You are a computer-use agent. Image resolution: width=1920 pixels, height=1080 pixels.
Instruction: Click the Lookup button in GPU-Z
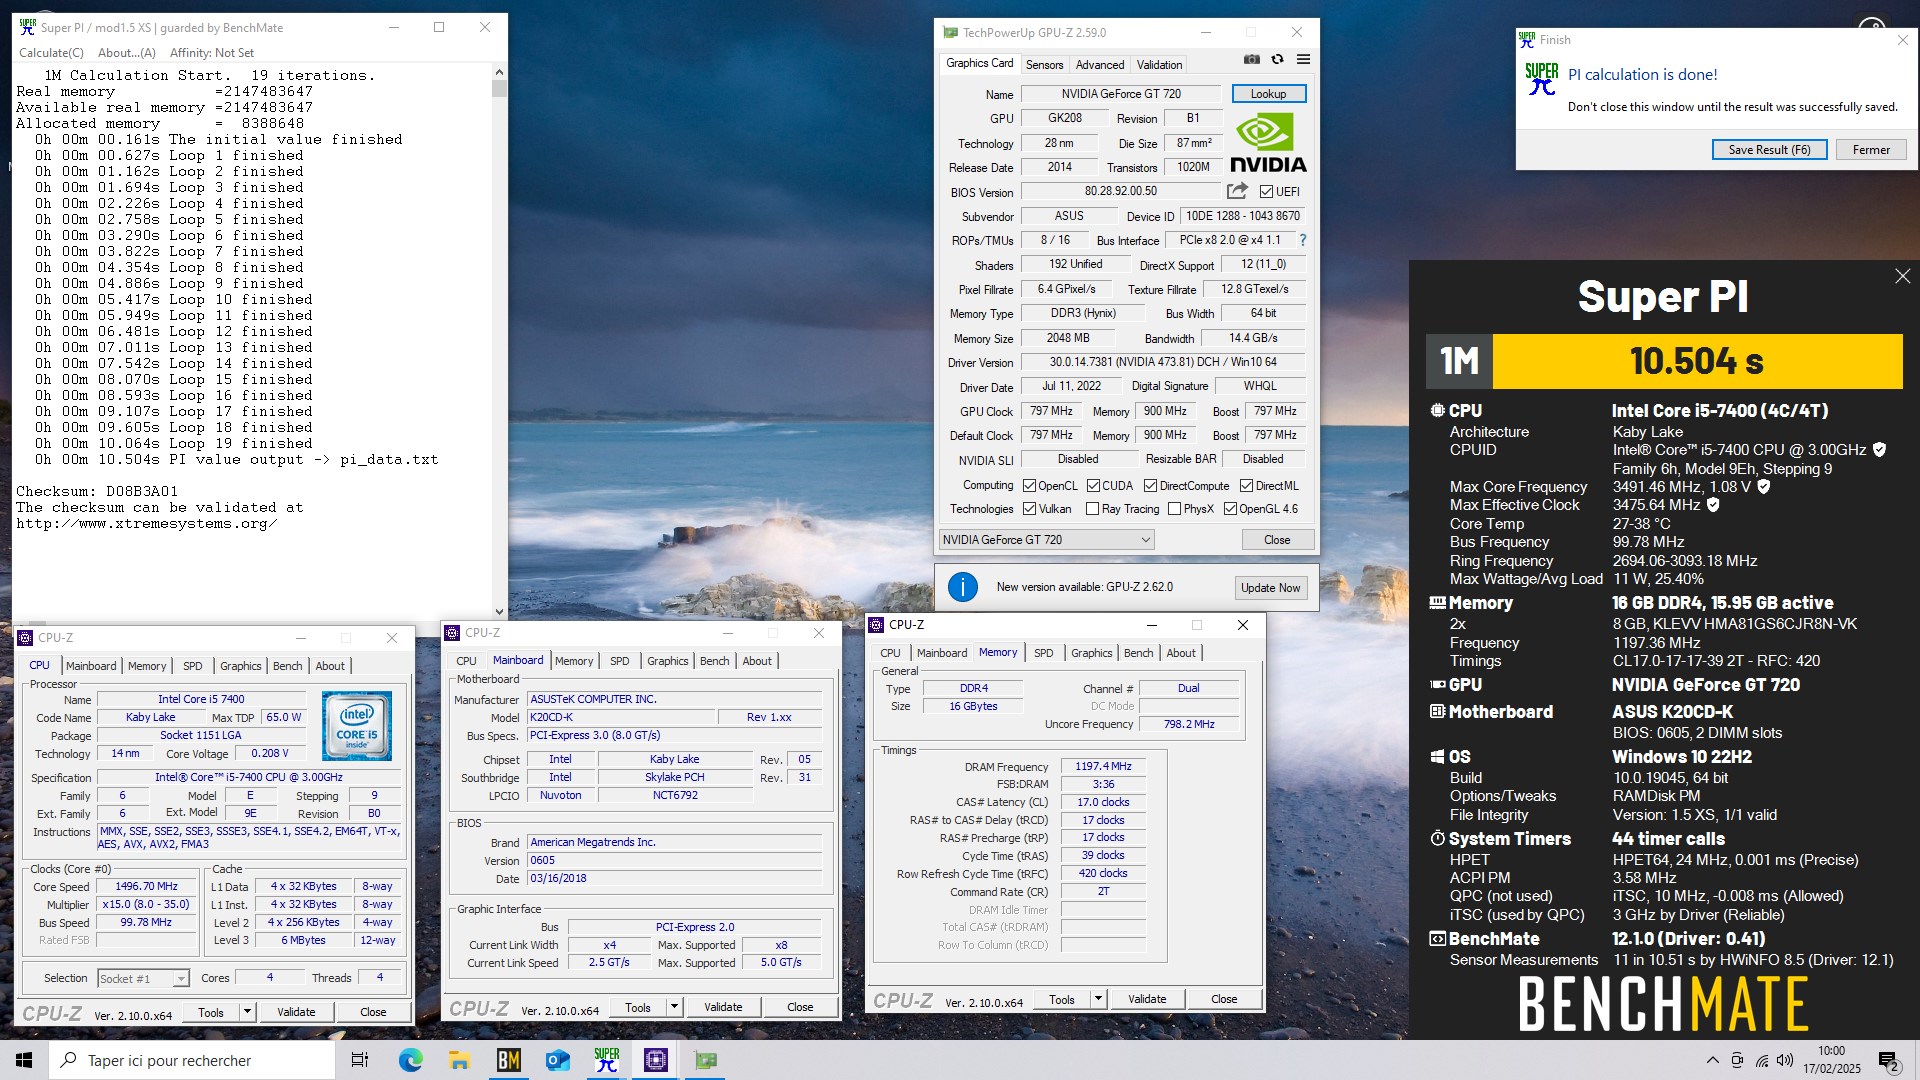1268,94
